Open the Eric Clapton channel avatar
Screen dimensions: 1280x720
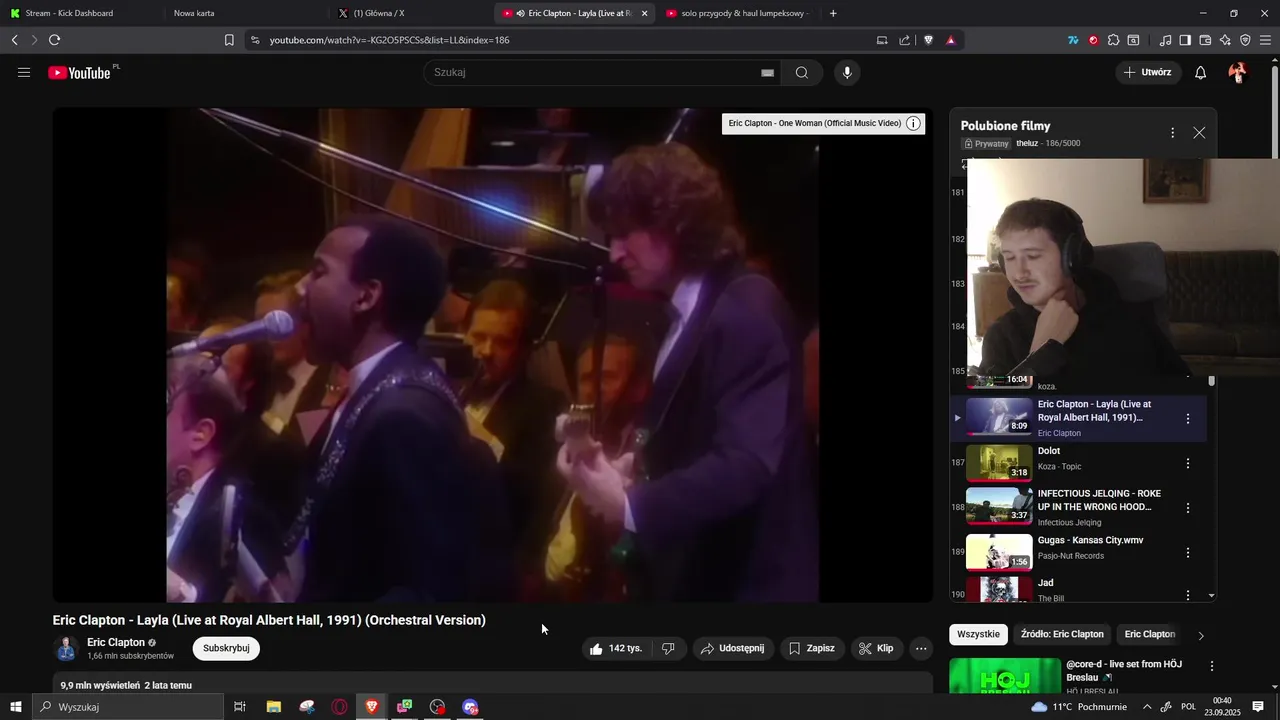point(66,648)
